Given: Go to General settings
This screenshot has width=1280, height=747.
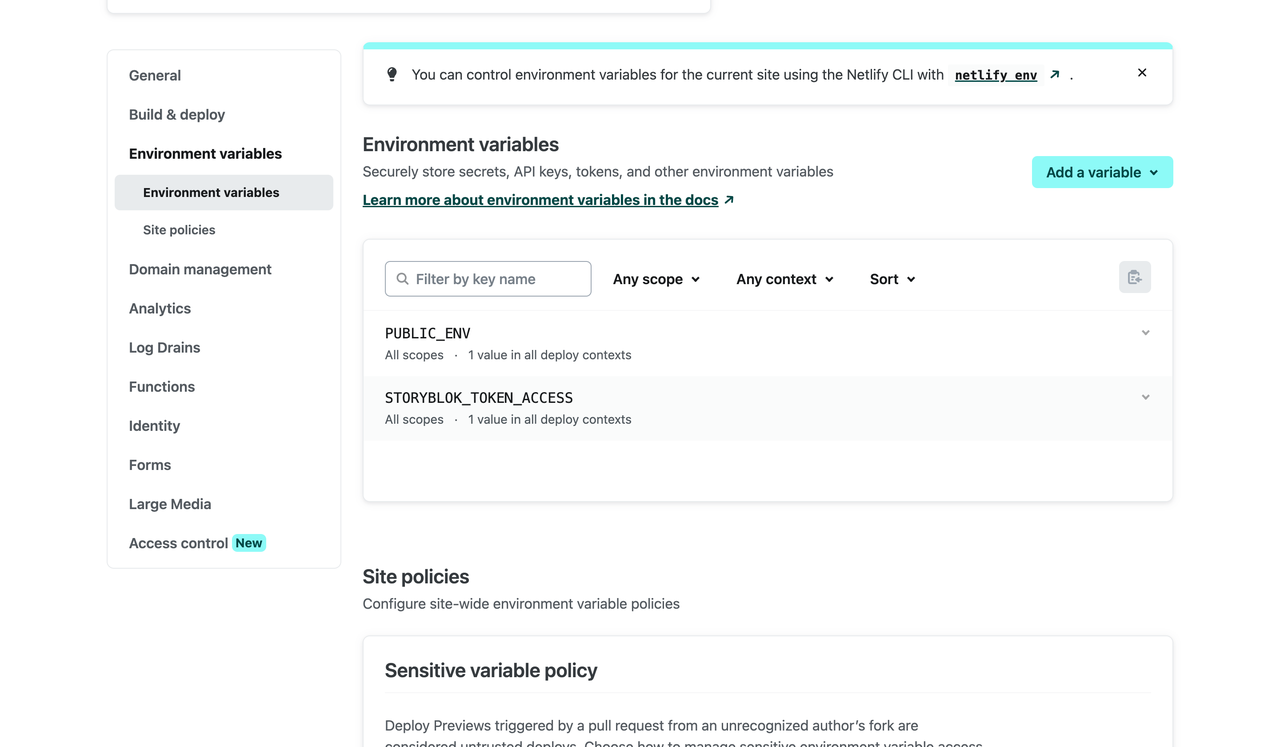Looking at the screenshot, I should (155, 75).
